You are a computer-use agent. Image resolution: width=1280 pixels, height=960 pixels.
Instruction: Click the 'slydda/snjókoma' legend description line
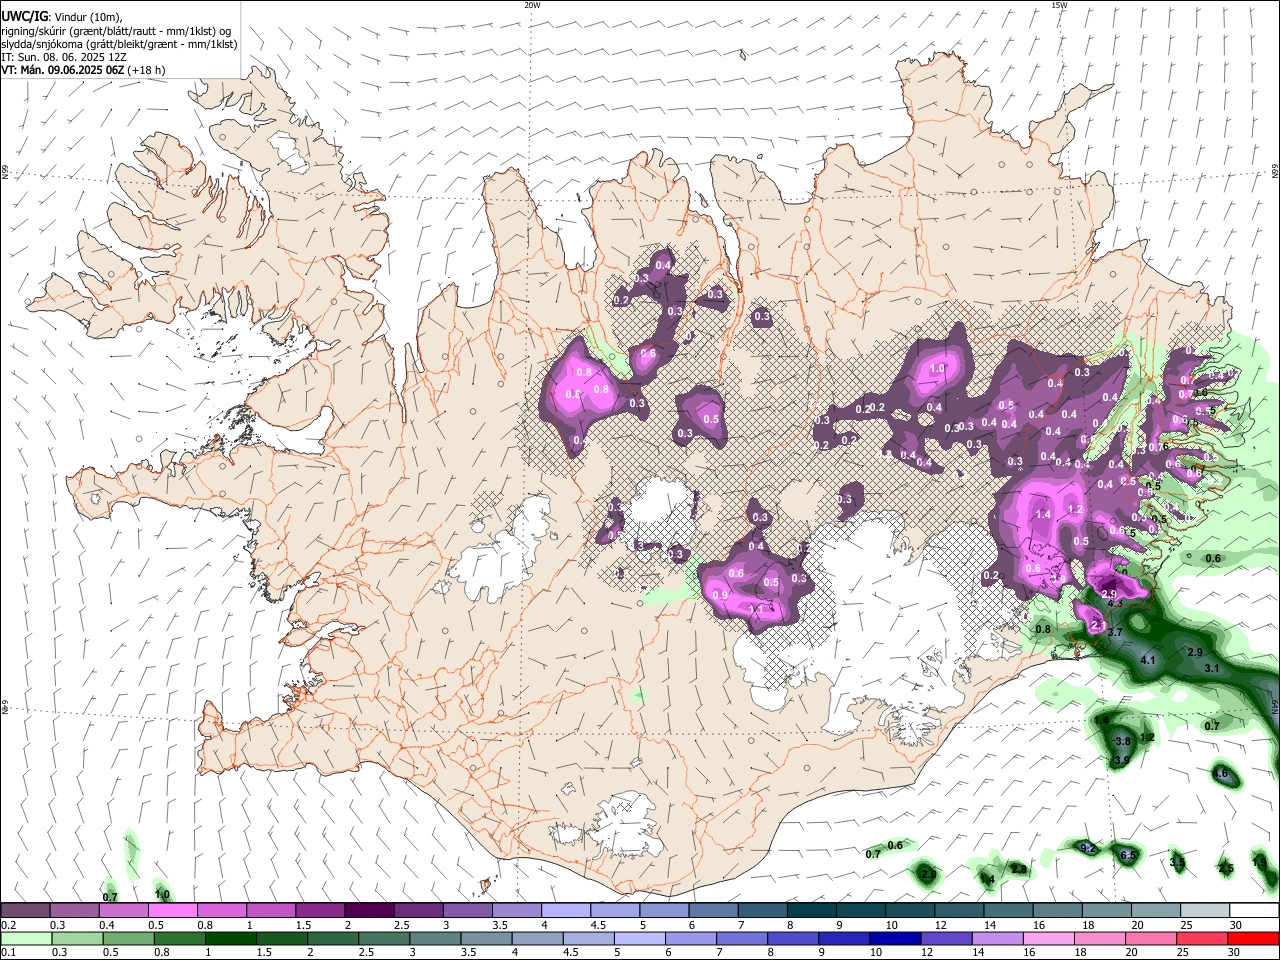coord(119,44)
